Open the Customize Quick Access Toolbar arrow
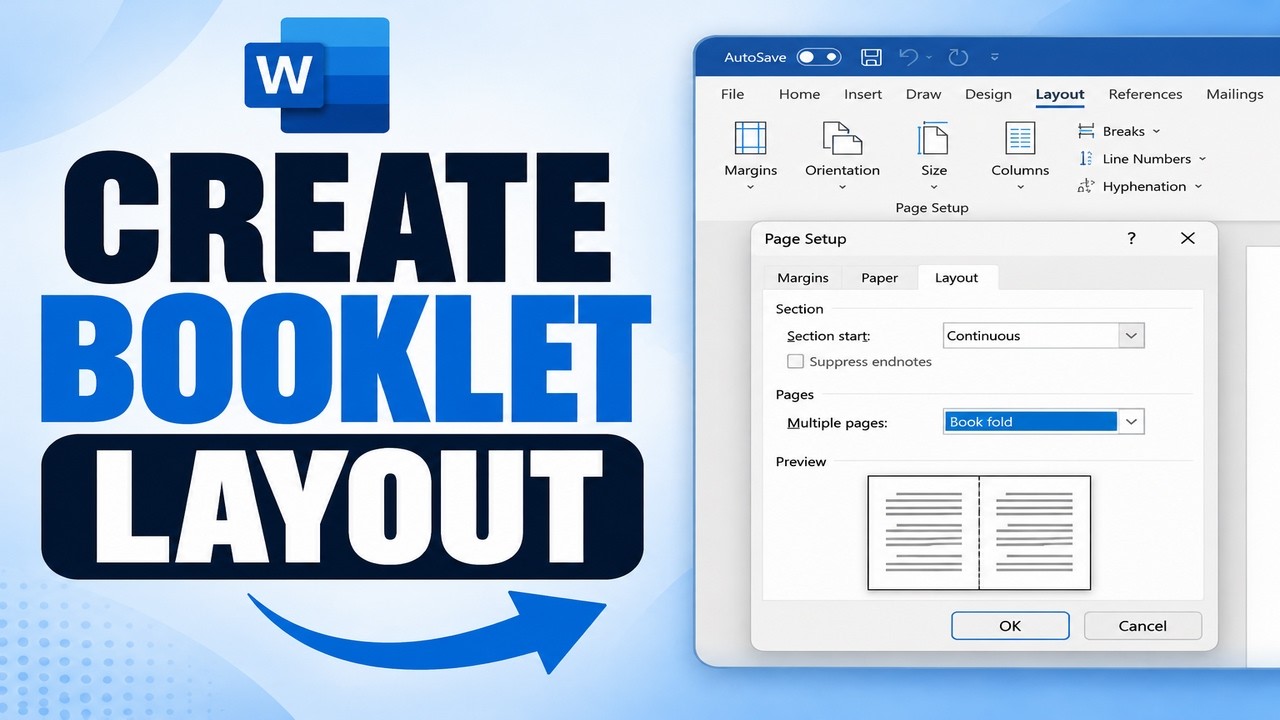 994,58
